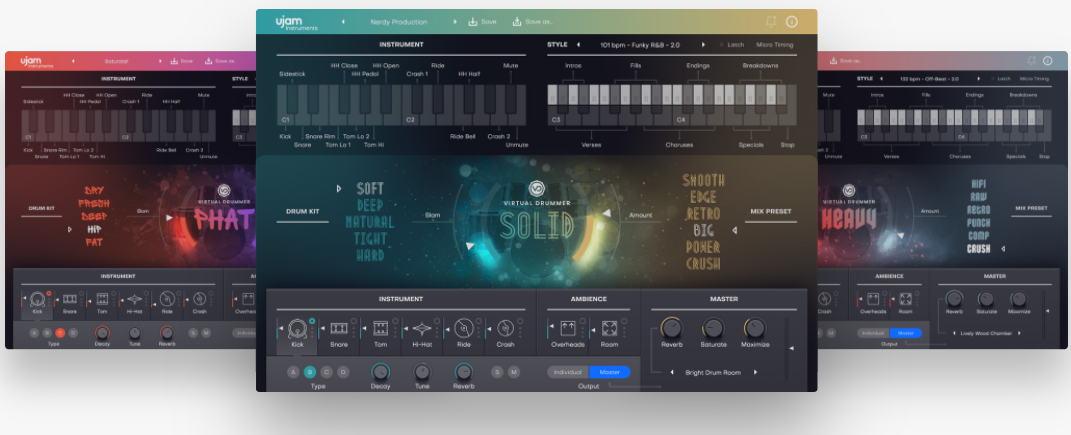
Task: Click Micro Timing in HEAVY window
Action: 1035,79
